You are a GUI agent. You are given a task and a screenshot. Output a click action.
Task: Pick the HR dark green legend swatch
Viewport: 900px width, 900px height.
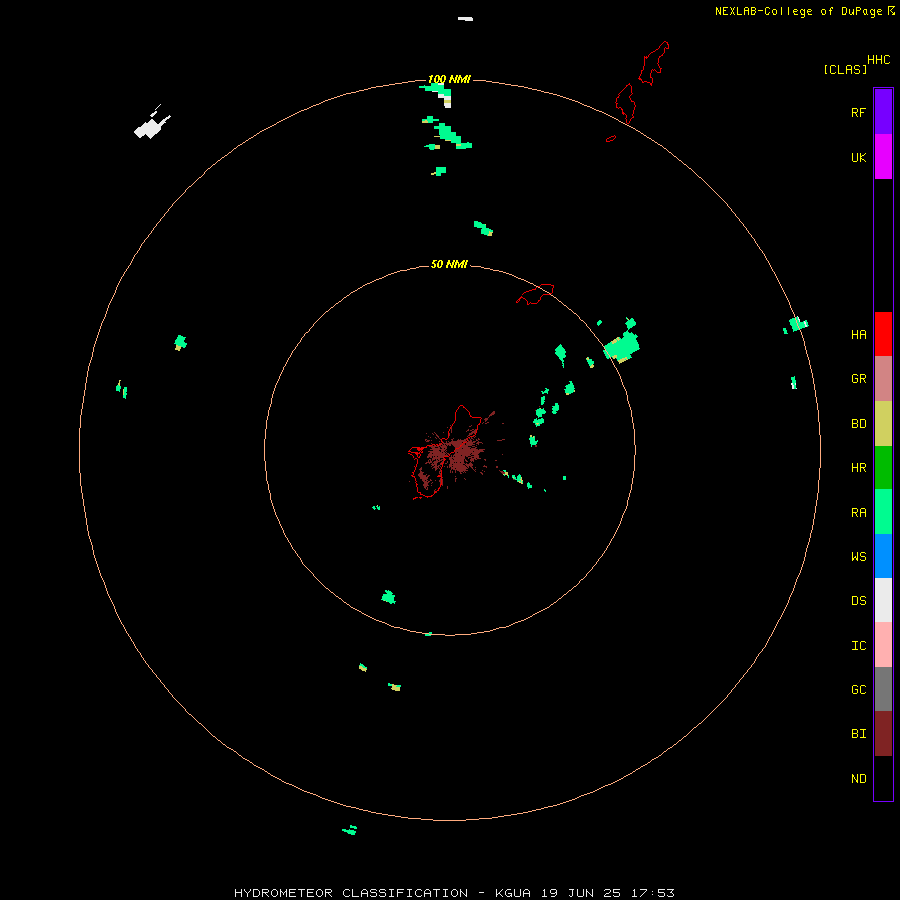pos(883,468)
